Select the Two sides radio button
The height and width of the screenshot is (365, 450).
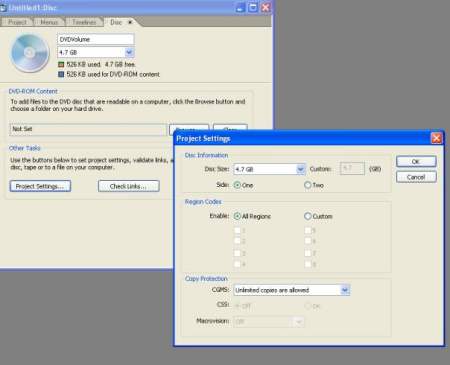click(308, 185)
